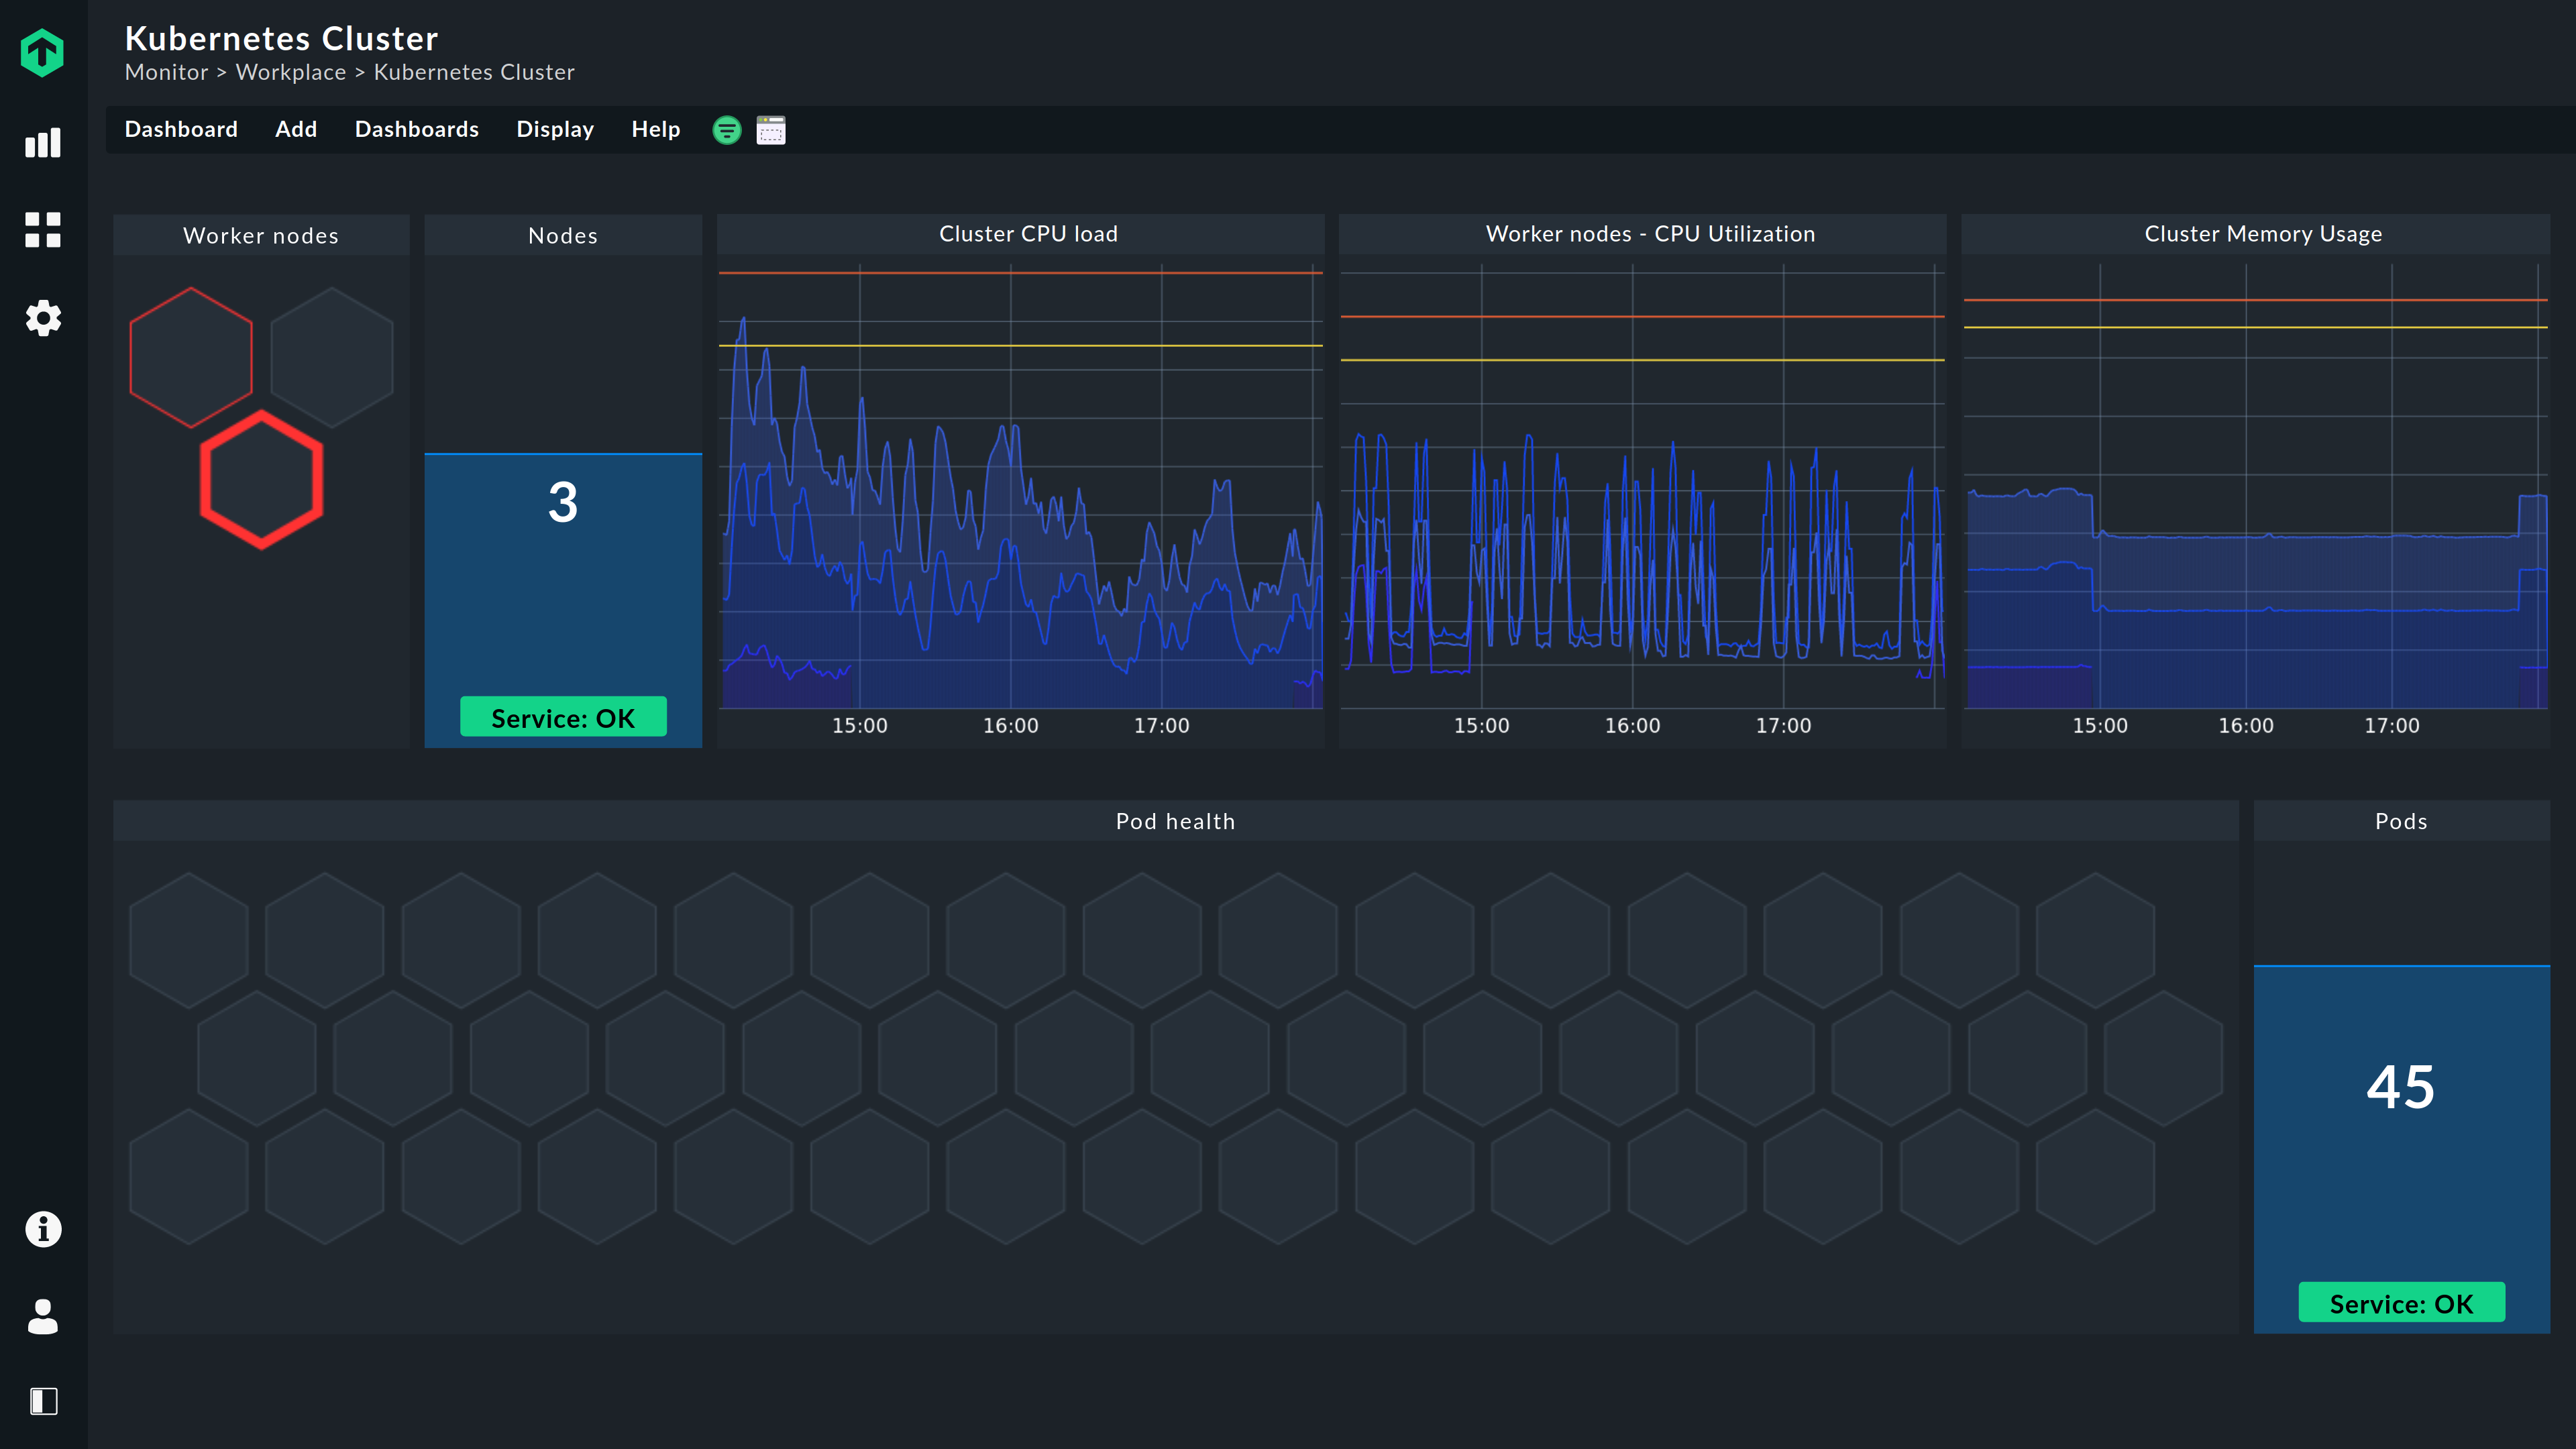
Task: Click the Checkmk logo icon
Action: [42, 52]
